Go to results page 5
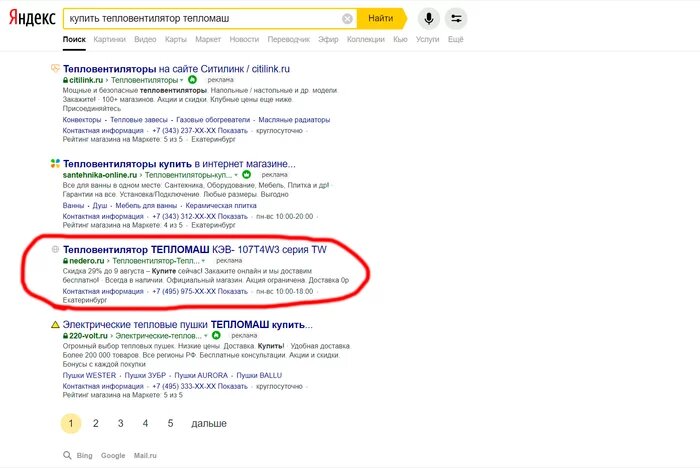 [x=171, y=423]
